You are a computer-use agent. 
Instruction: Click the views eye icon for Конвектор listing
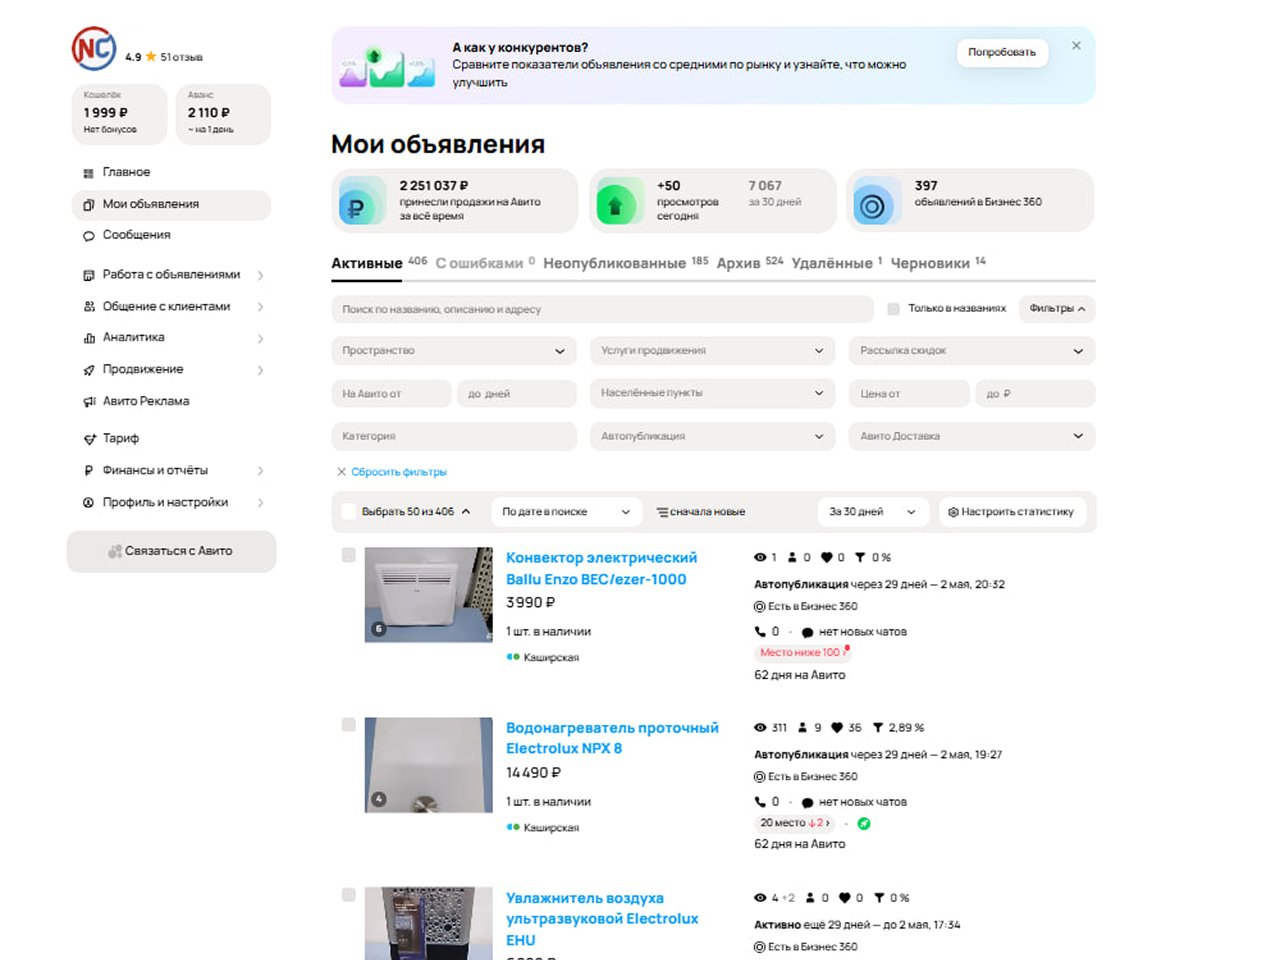[760, 558]
